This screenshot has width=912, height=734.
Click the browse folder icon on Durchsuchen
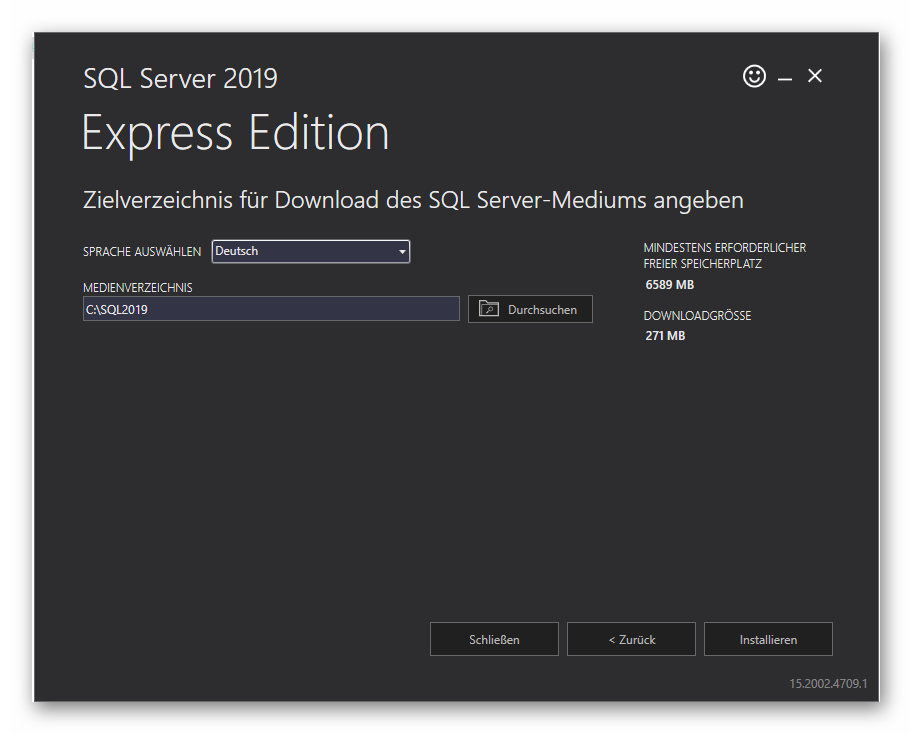489,309
